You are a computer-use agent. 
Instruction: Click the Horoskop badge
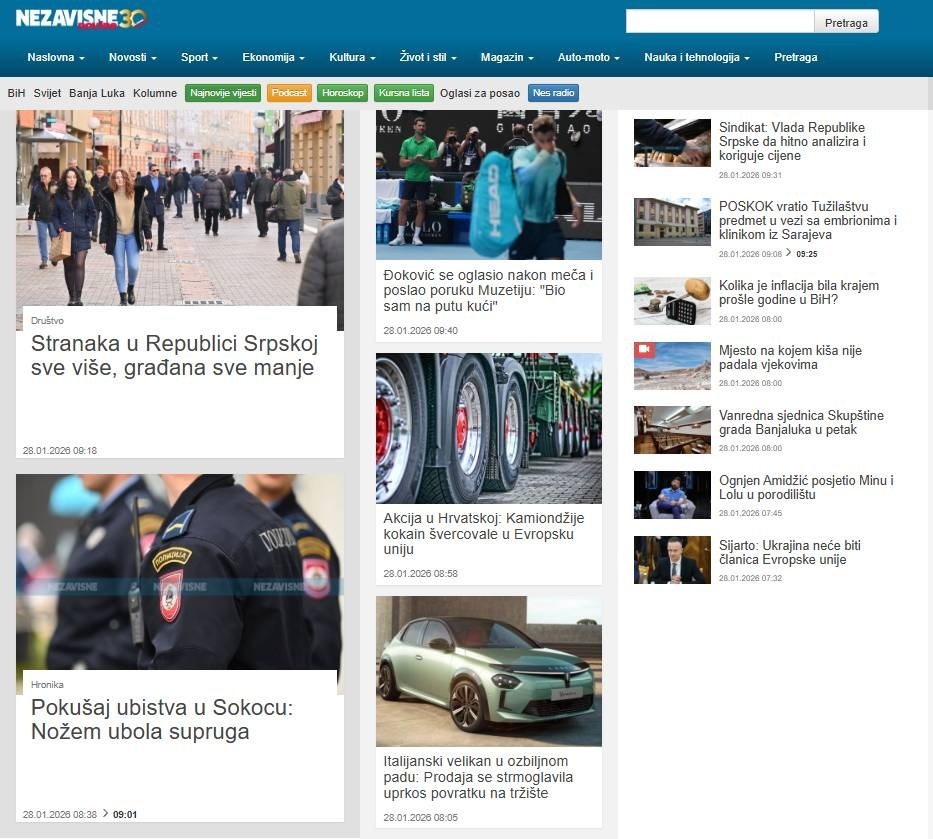pyautogui.click(x=343, y=93)
